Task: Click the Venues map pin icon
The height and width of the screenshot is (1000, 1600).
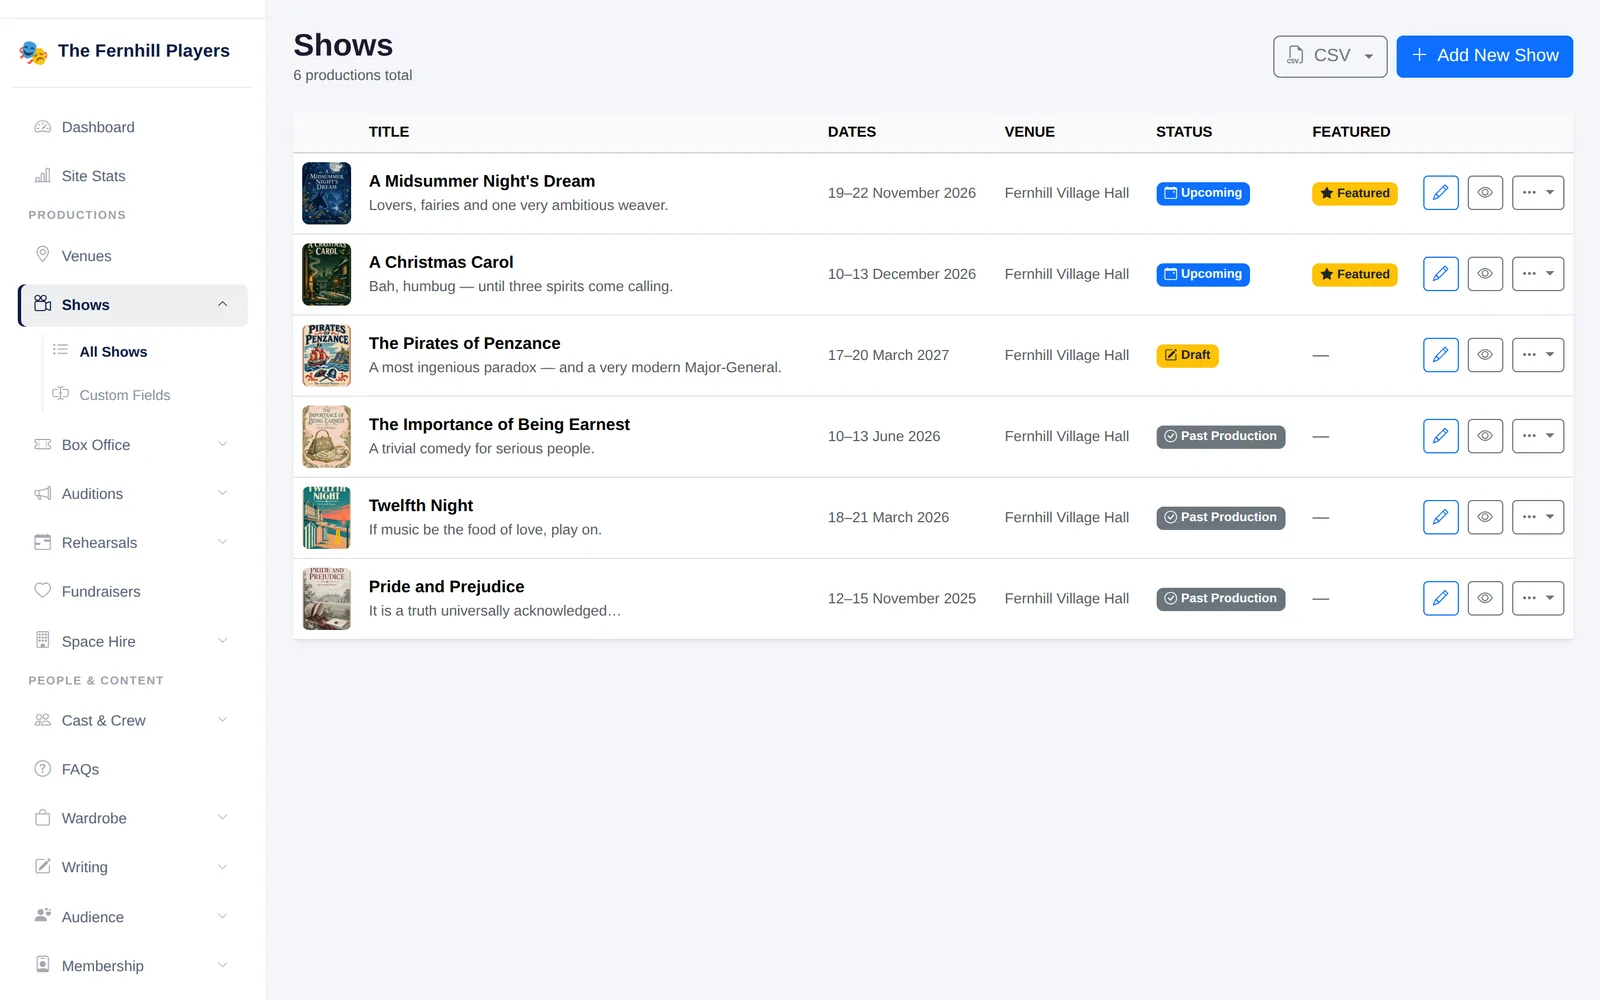Action: 43,255
